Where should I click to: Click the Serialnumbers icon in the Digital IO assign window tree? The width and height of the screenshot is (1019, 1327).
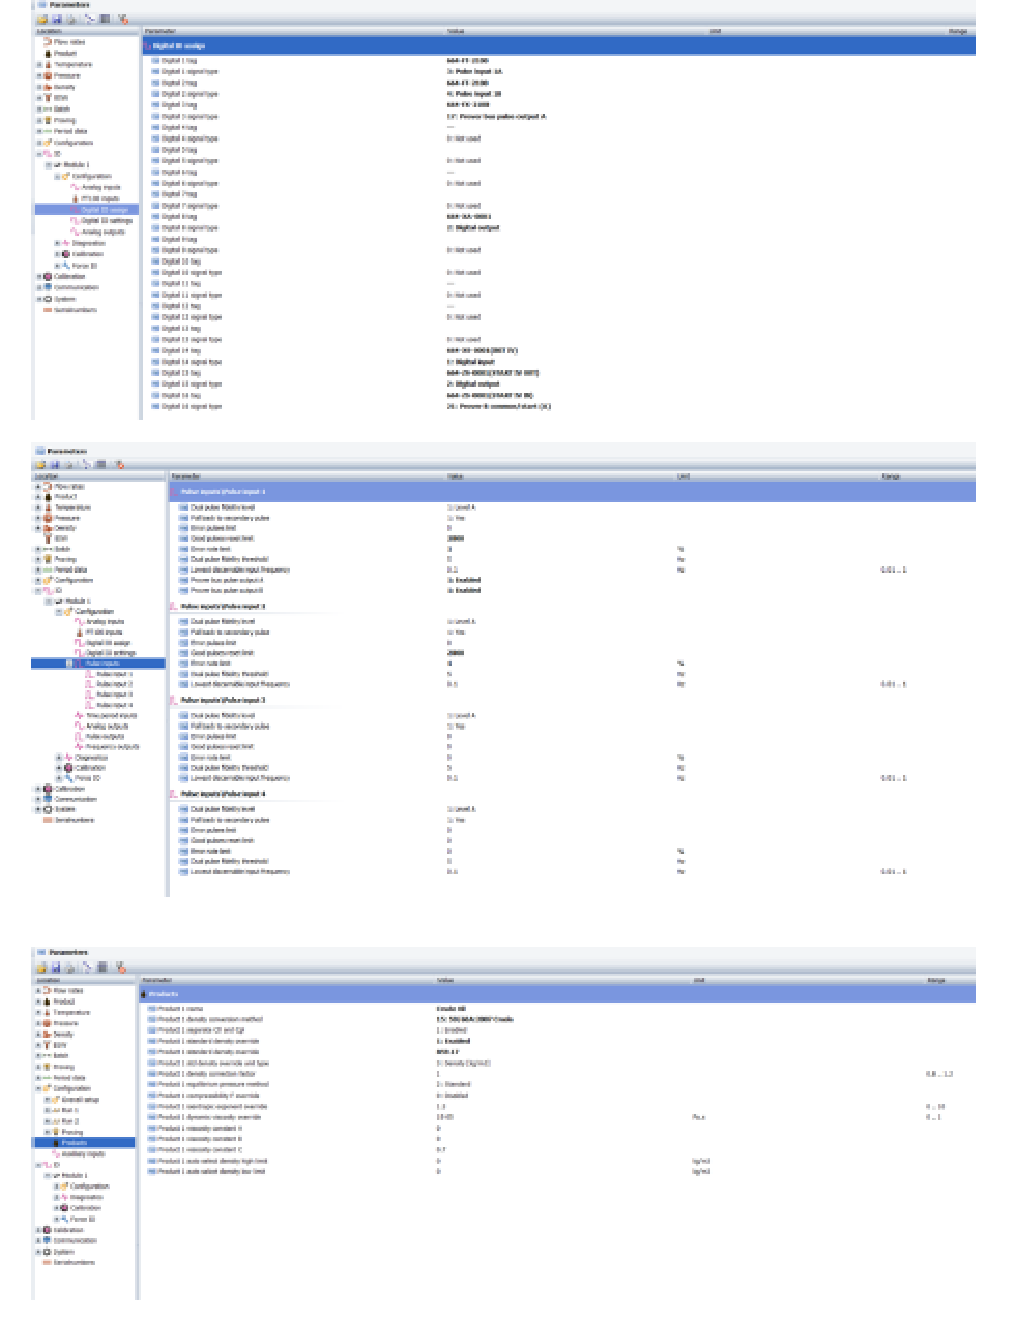pyautogui.click(x=47, y=310)
